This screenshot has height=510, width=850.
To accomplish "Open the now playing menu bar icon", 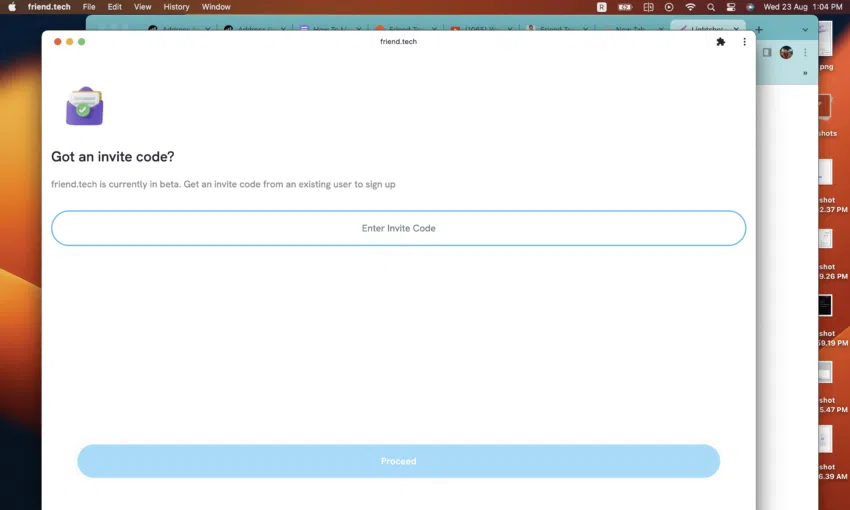I will pyautogui.click(x=669, y=7).
